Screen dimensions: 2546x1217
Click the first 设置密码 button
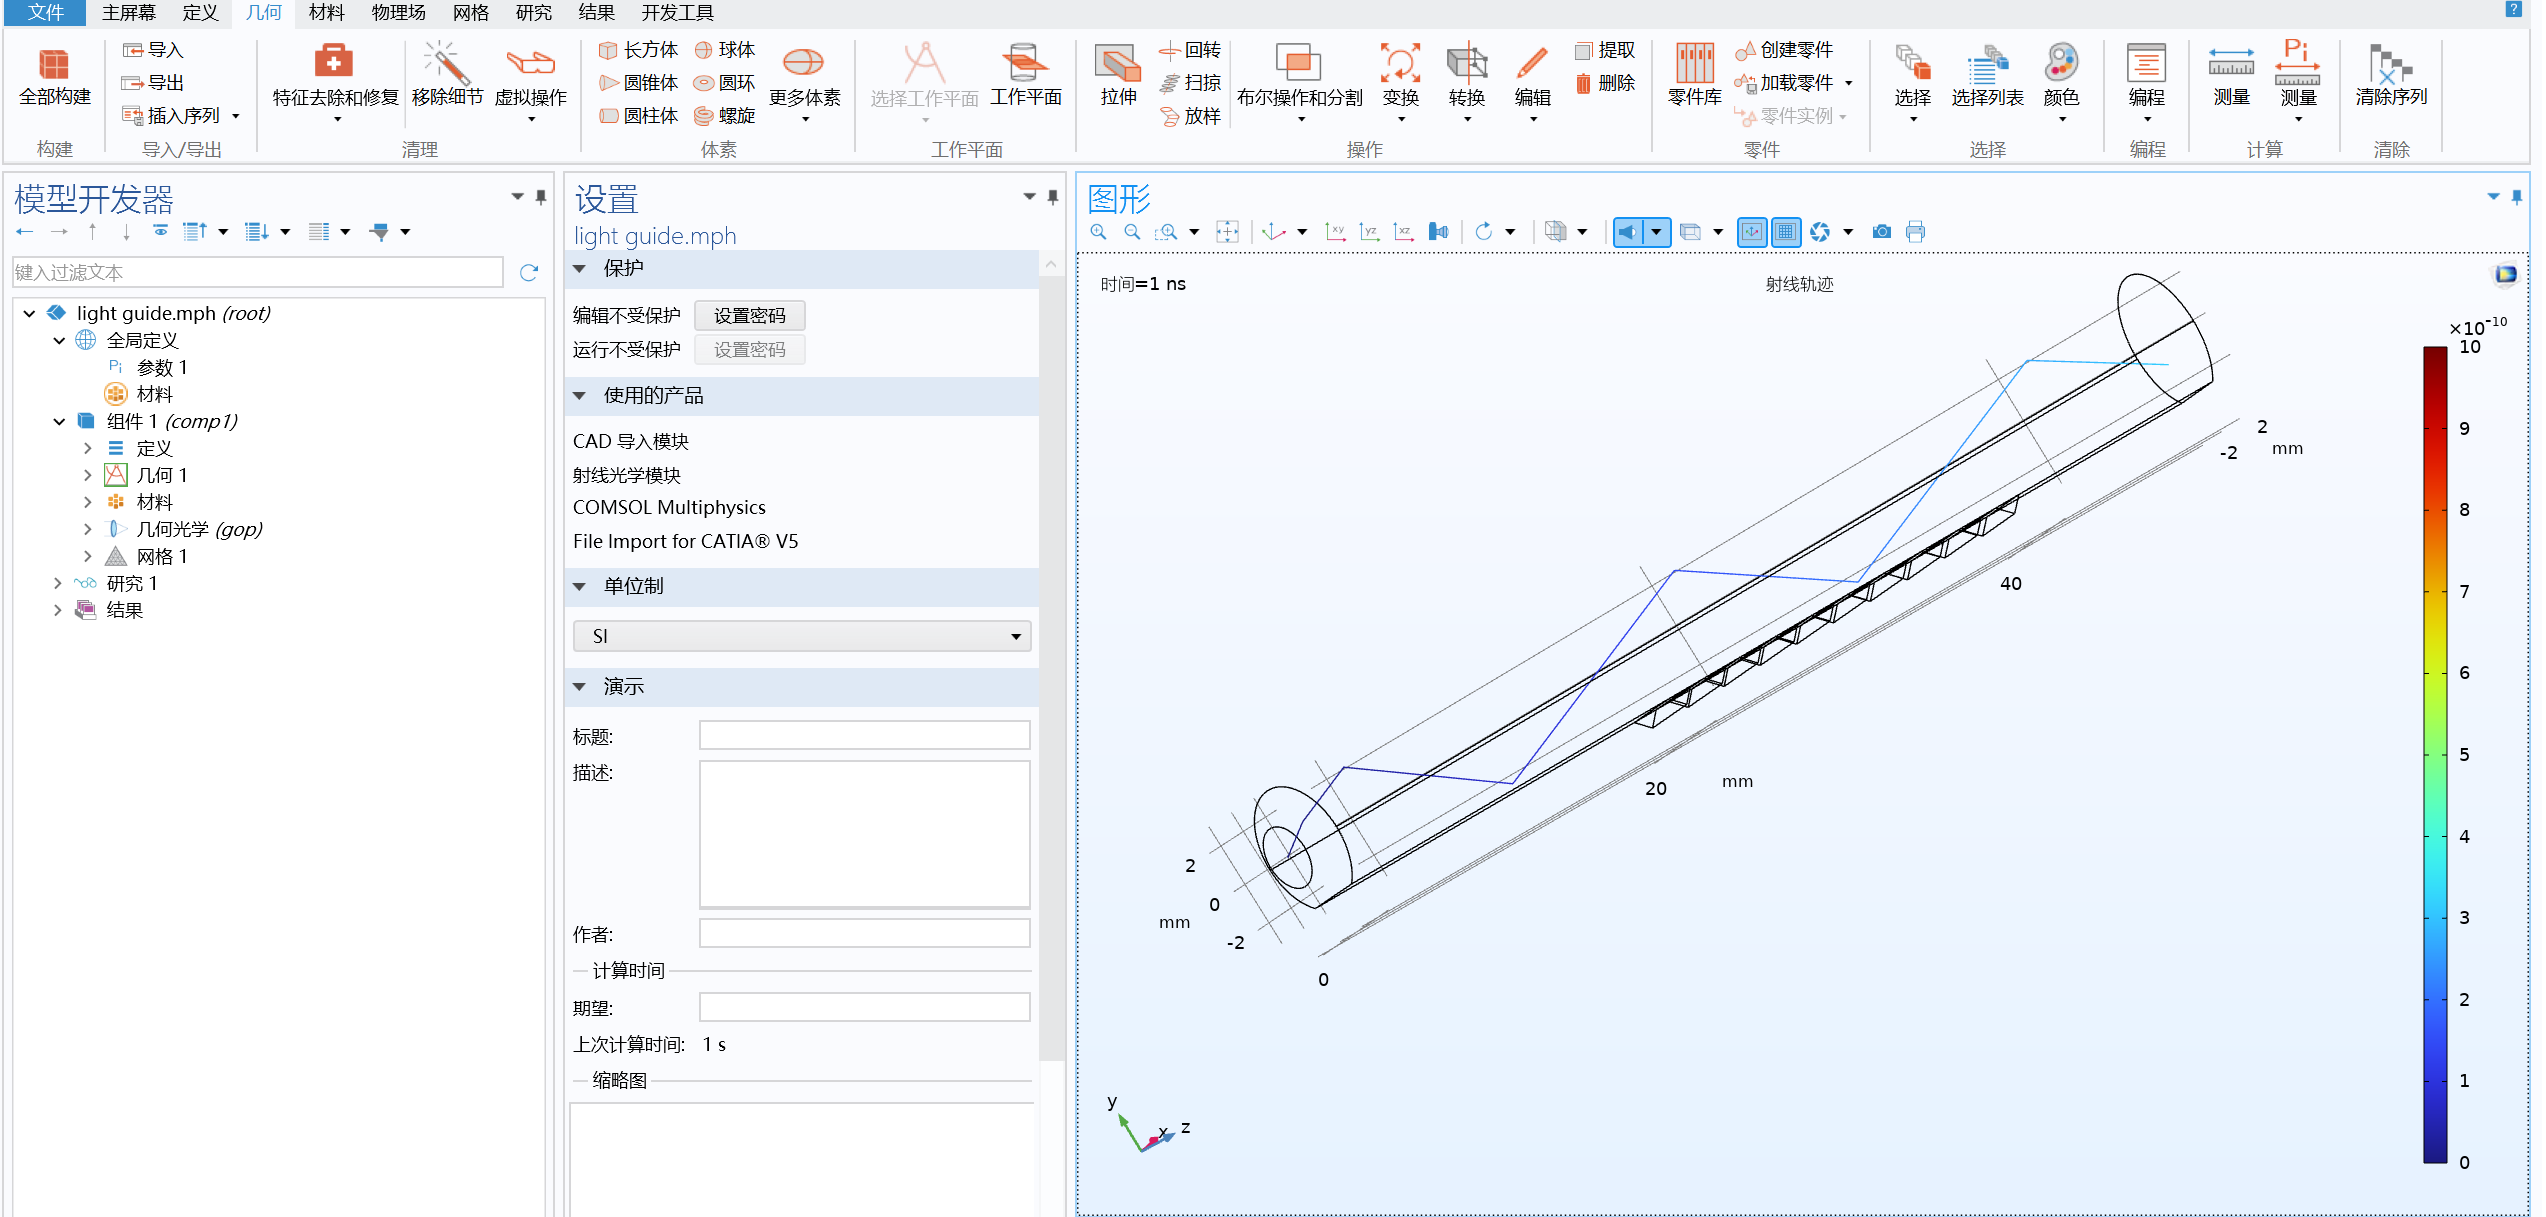(749, 316)
